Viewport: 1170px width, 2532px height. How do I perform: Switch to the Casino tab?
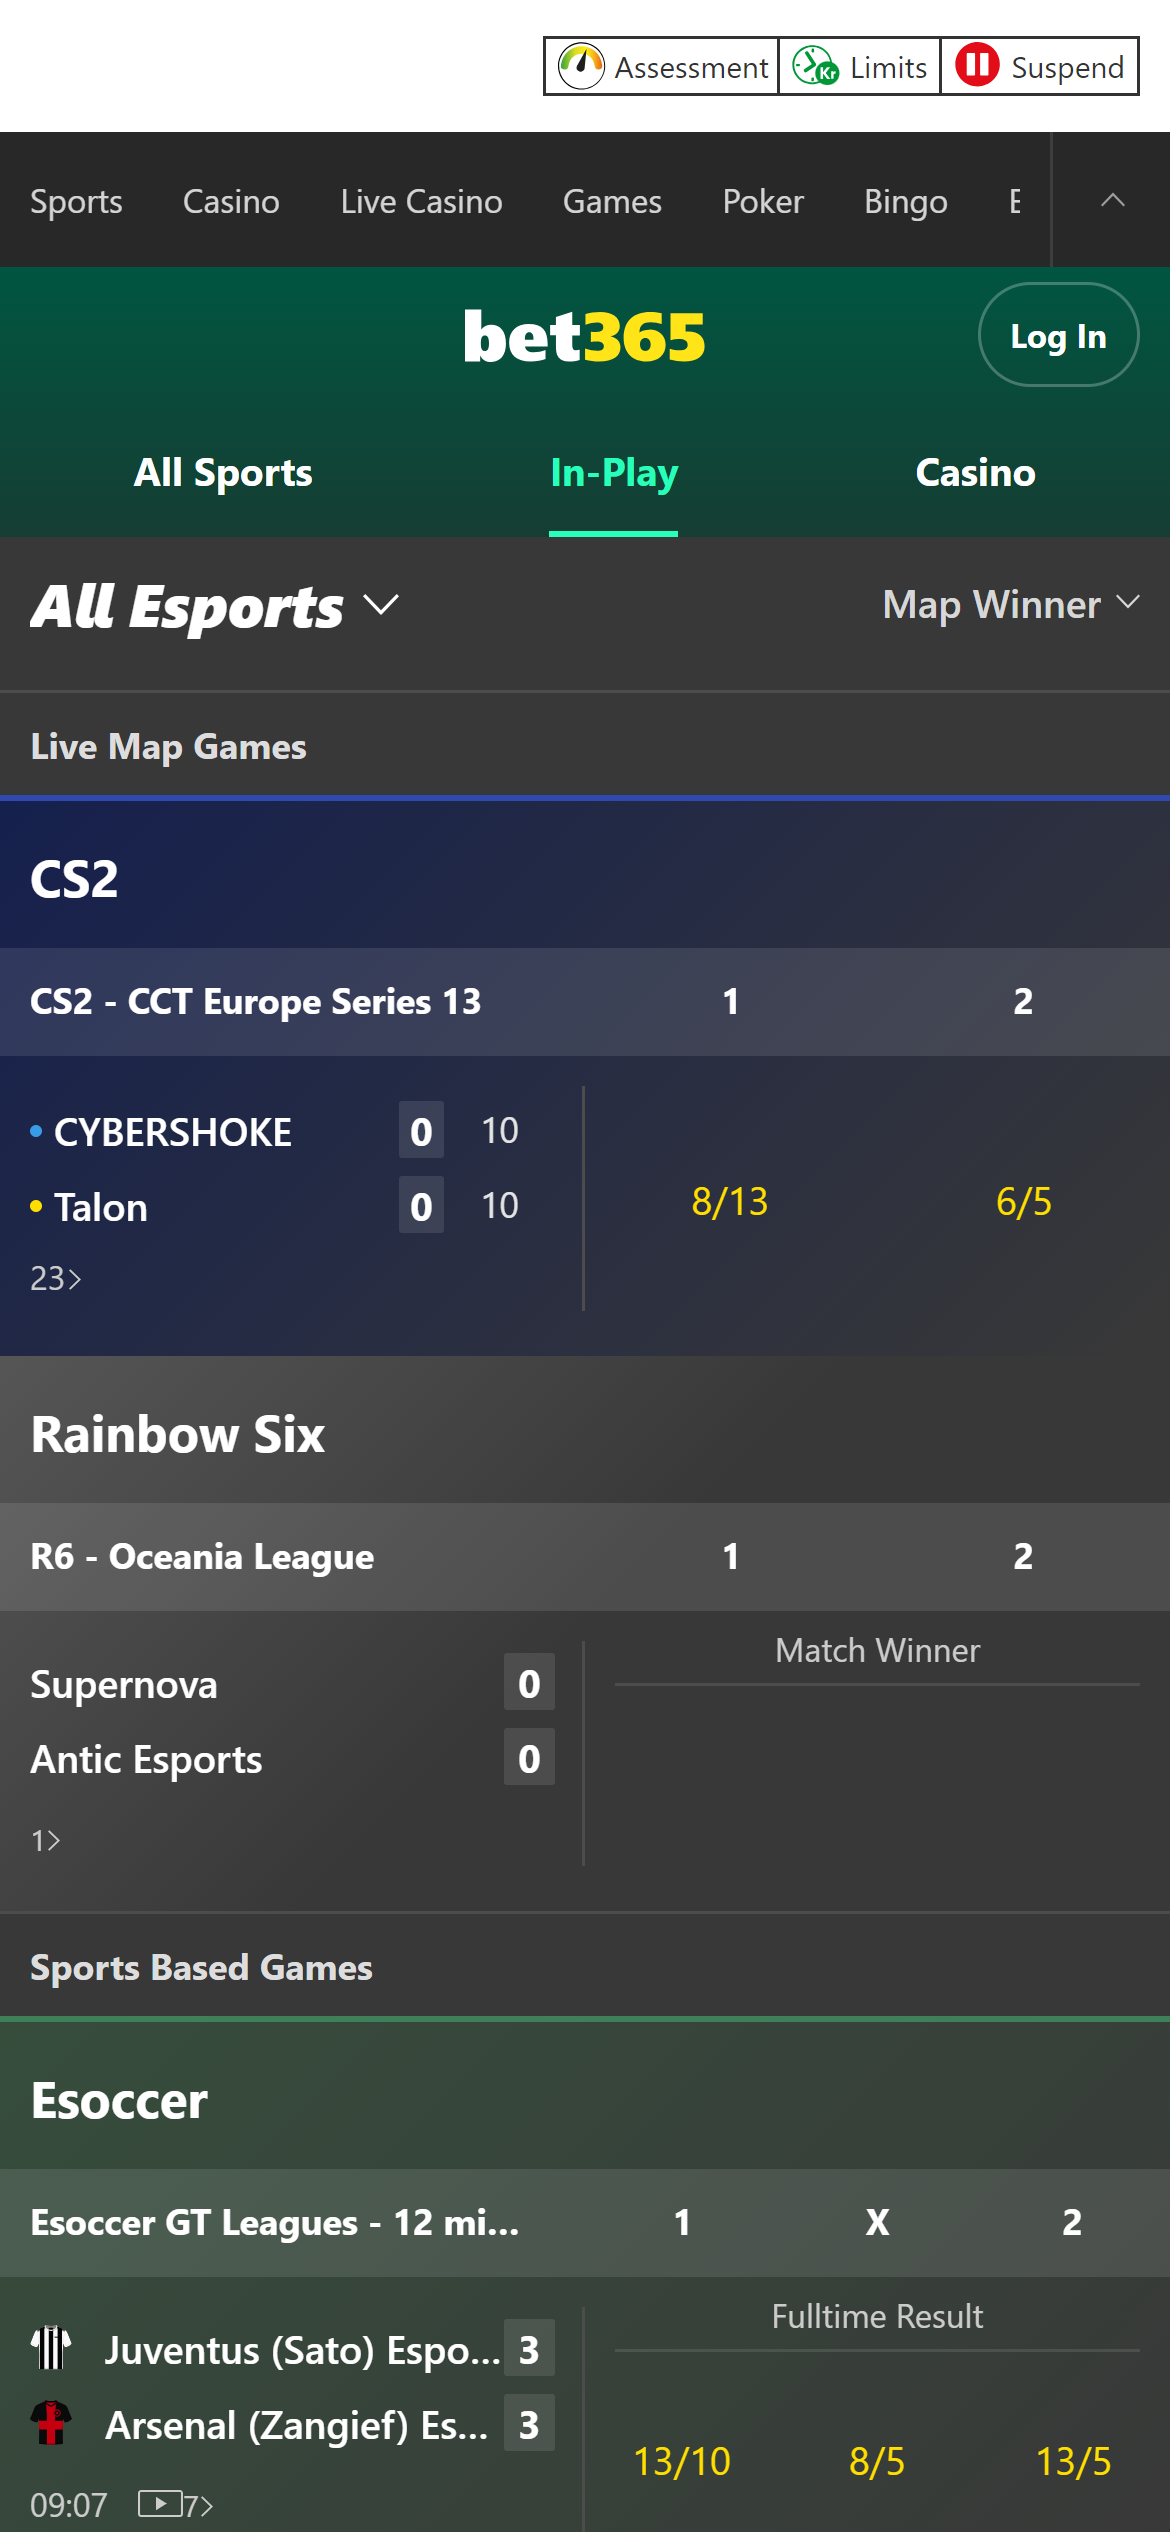974,472
